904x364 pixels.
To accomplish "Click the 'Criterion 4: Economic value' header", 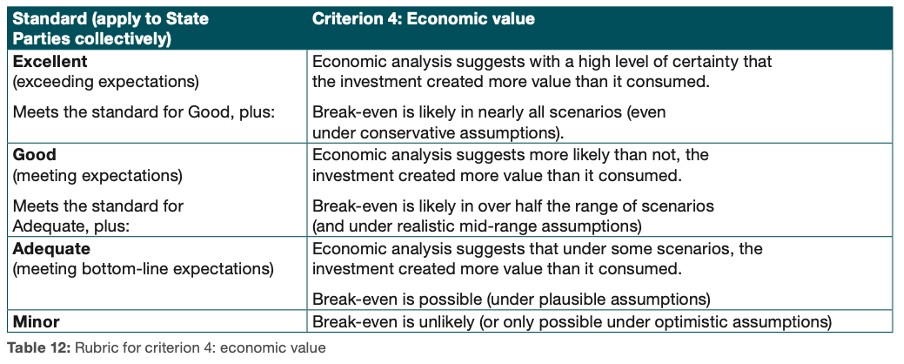I will click(x=423, y=19).
